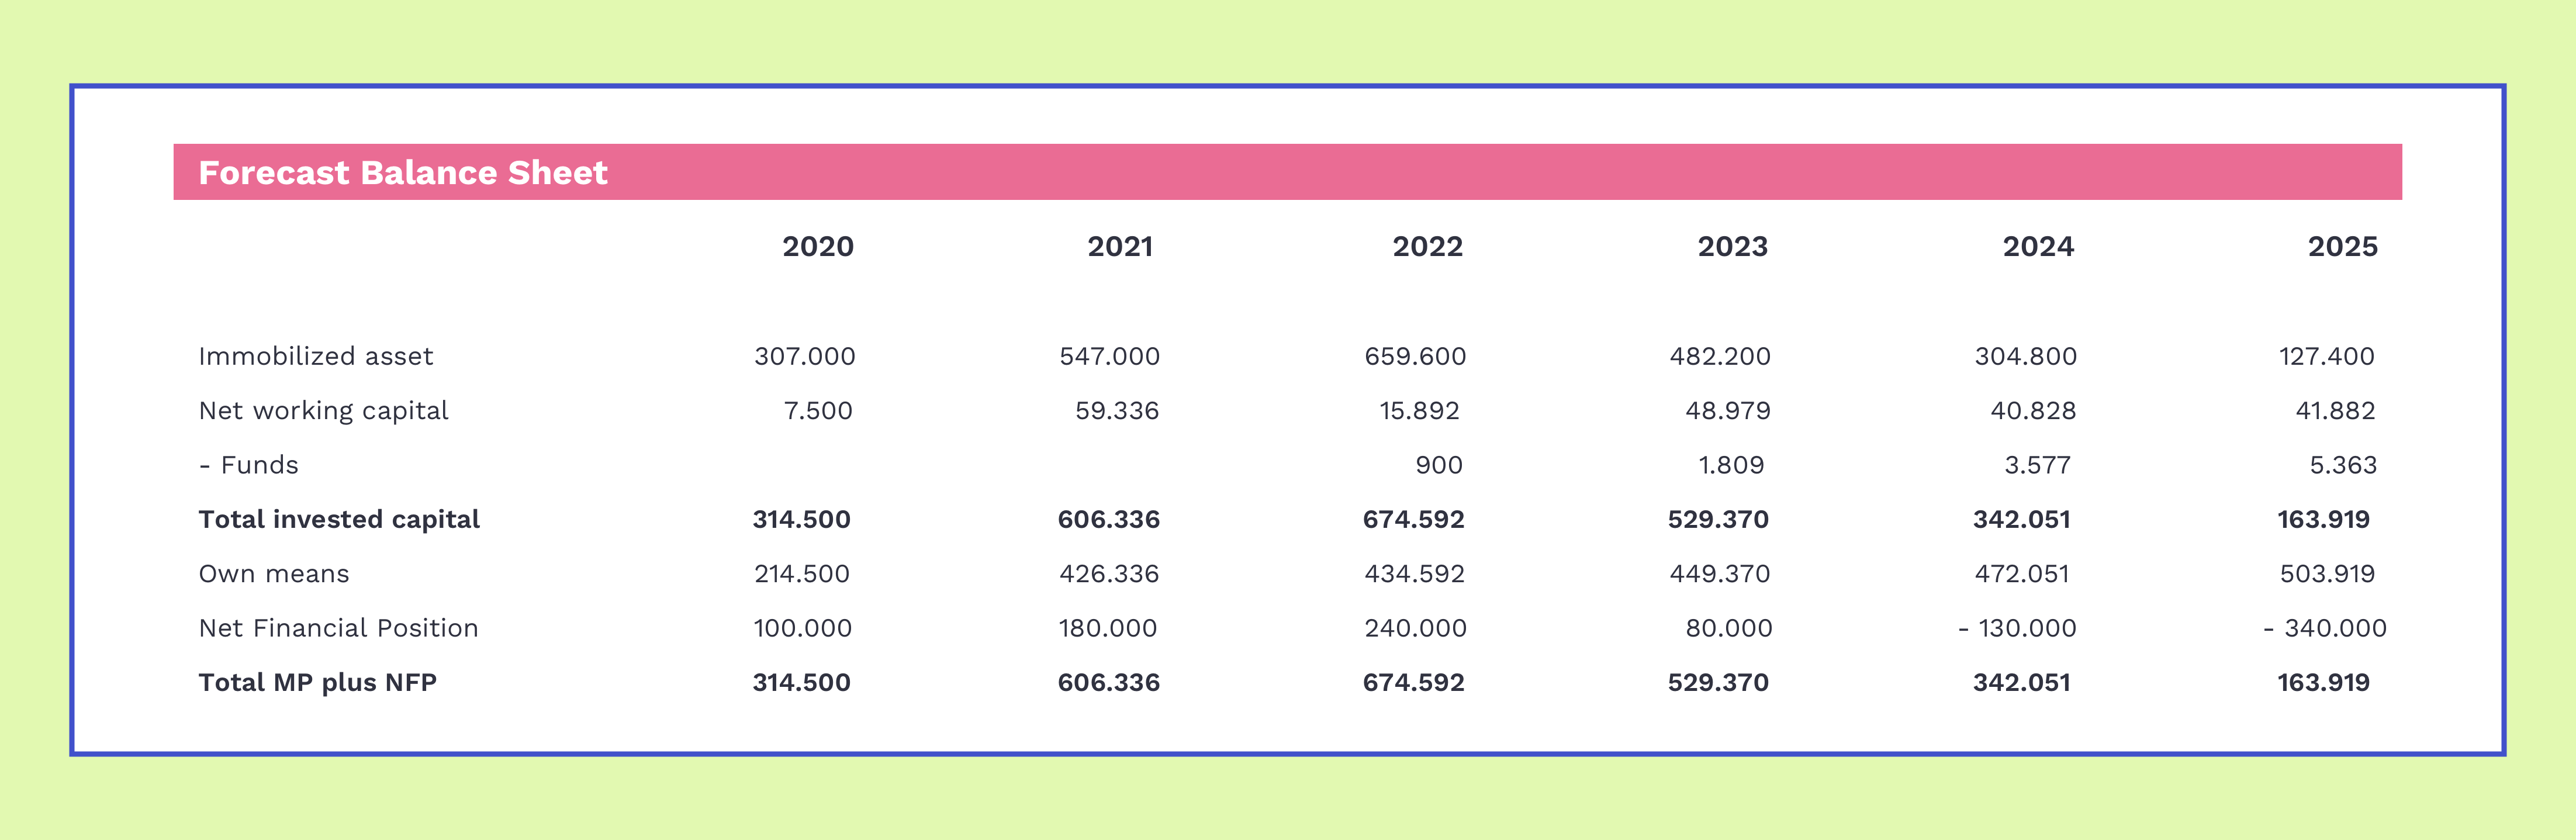The width and height of the screenshot is (2576, 840).
Task: Click the Own means row label
Action: [274, 574]
